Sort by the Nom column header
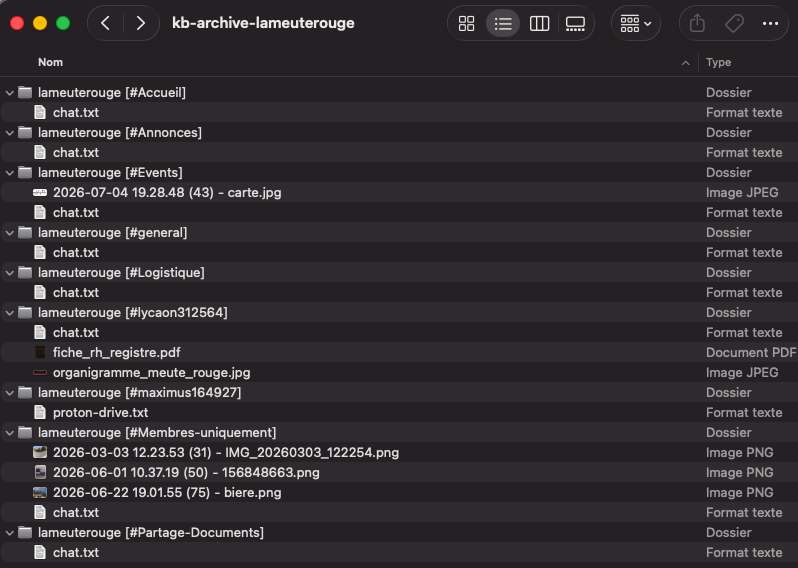This screenshot has height=568, width=798. [50, 62]
